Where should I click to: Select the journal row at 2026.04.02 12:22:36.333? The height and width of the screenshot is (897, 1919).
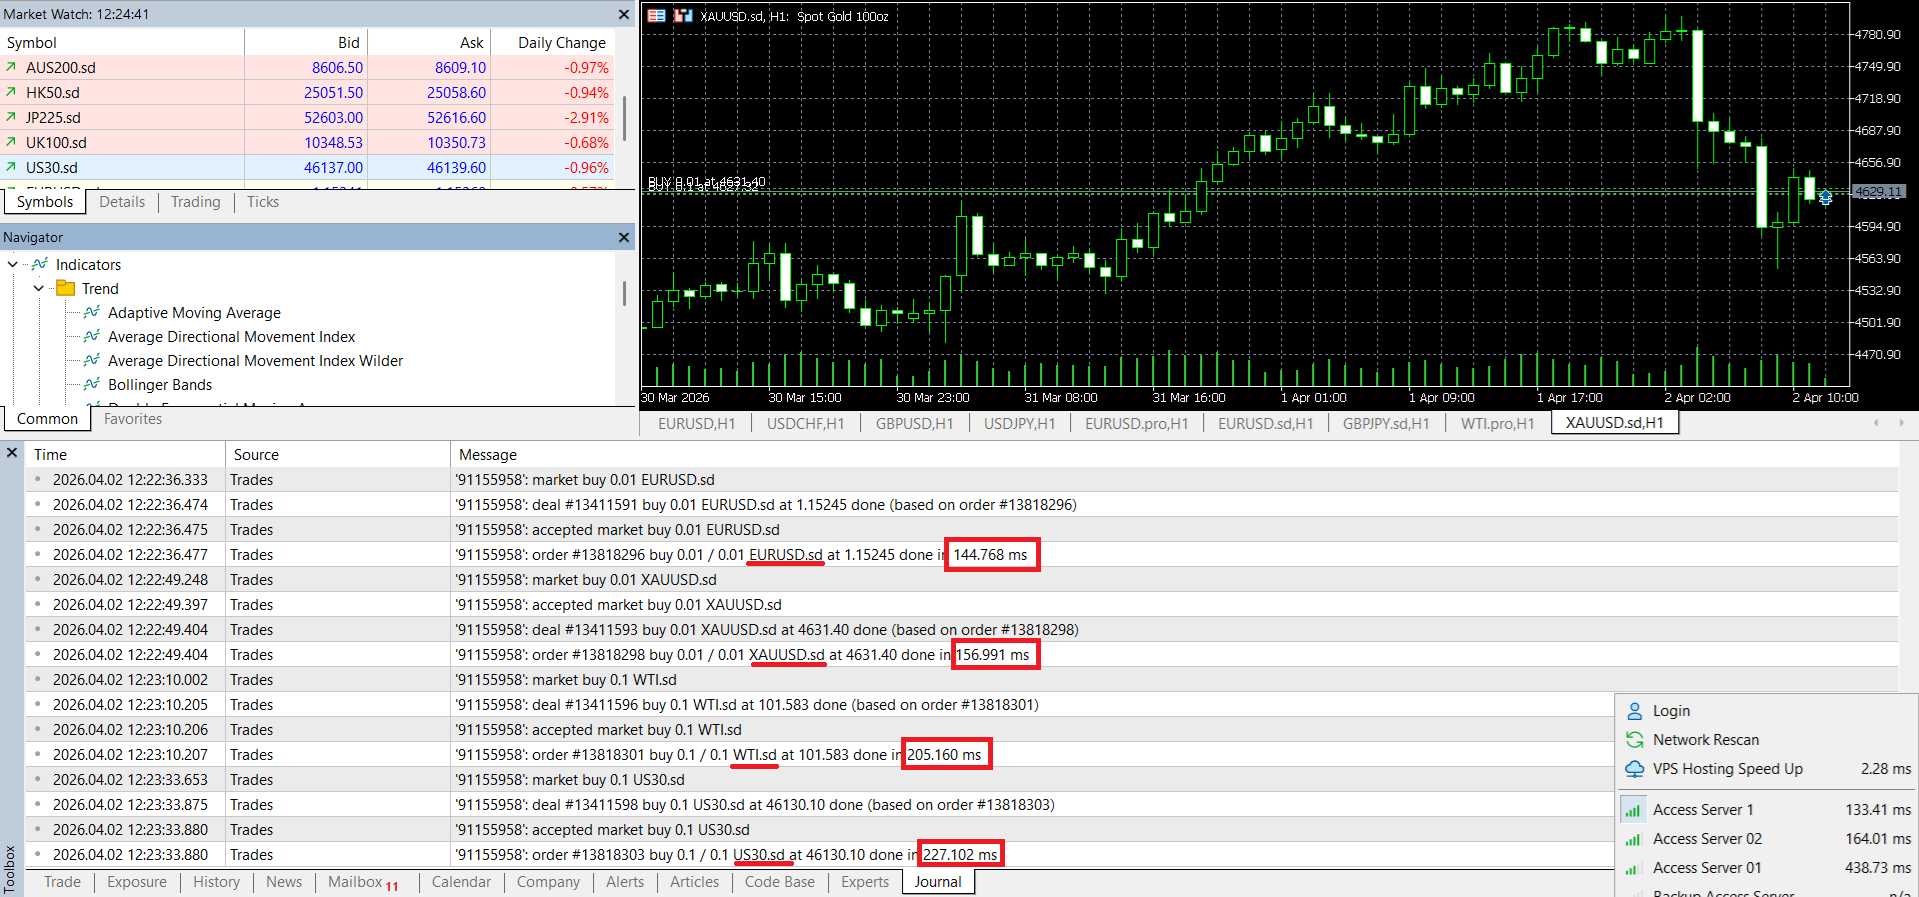coord(961,479)
